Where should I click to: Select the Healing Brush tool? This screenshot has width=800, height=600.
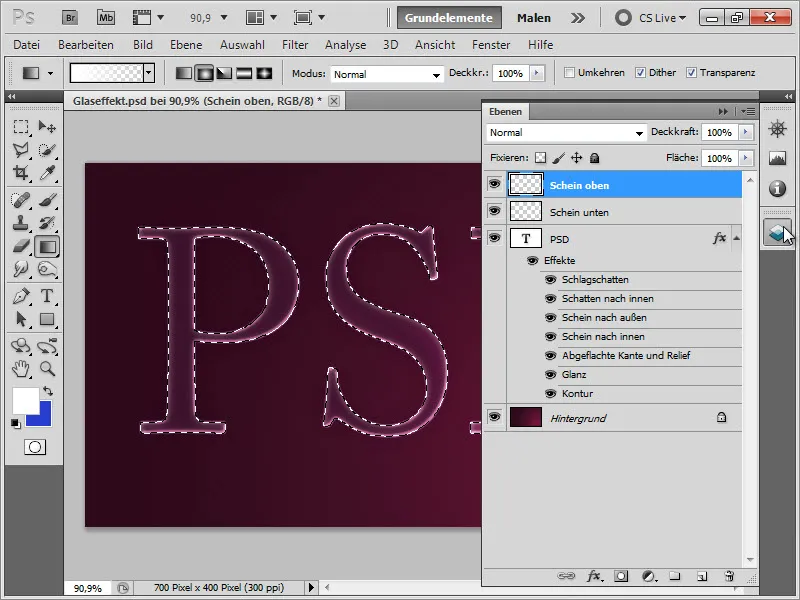[x=21, y=200]
